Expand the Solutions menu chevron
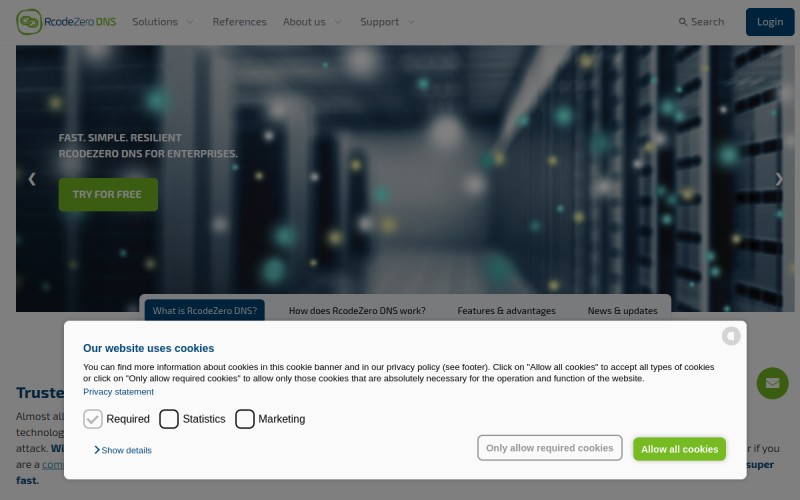This screenshot has height=500, width=800. pos(190,22)
